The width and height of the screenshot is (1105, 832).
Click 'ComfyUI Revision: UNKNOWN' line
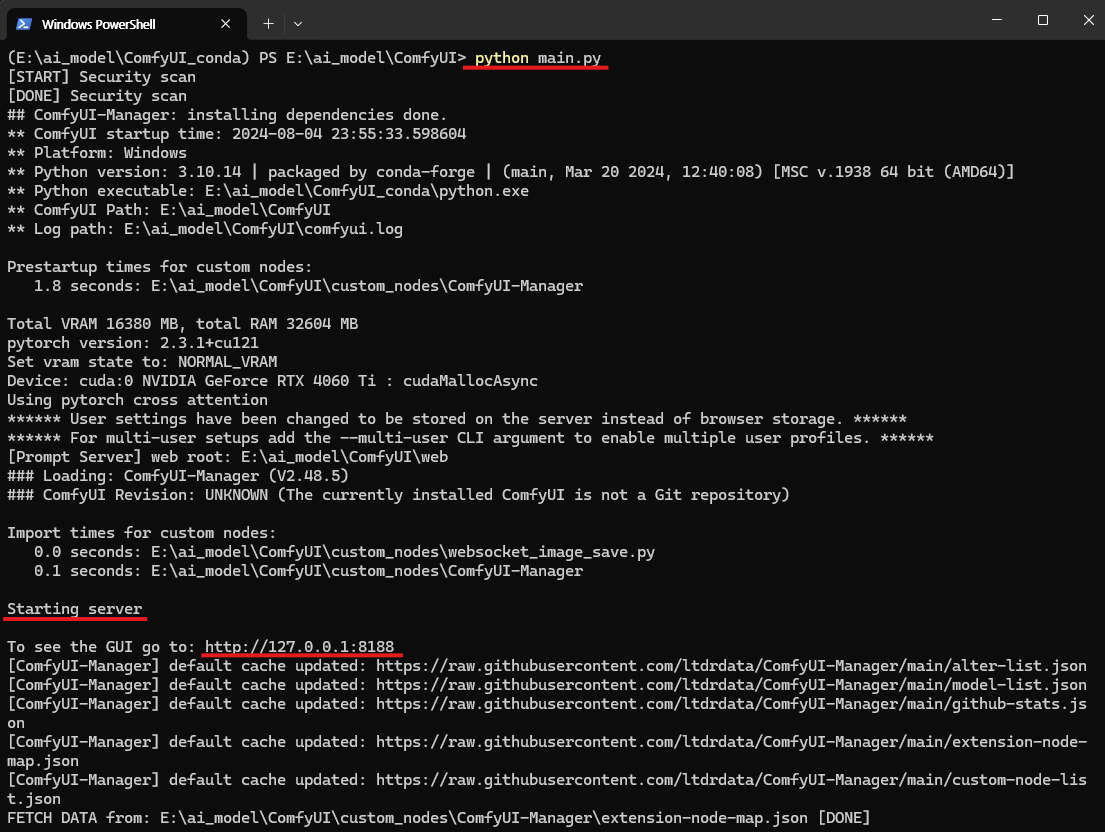click(398, 495)
